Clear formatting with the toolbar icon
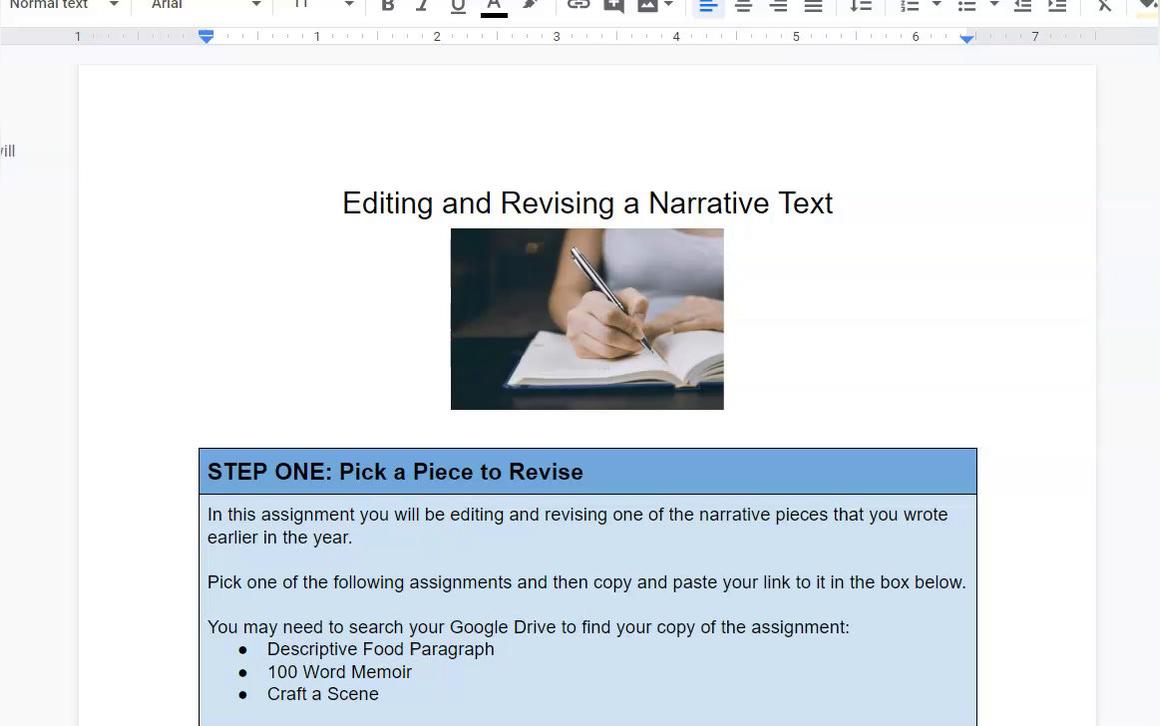 tap(1104, 5)
